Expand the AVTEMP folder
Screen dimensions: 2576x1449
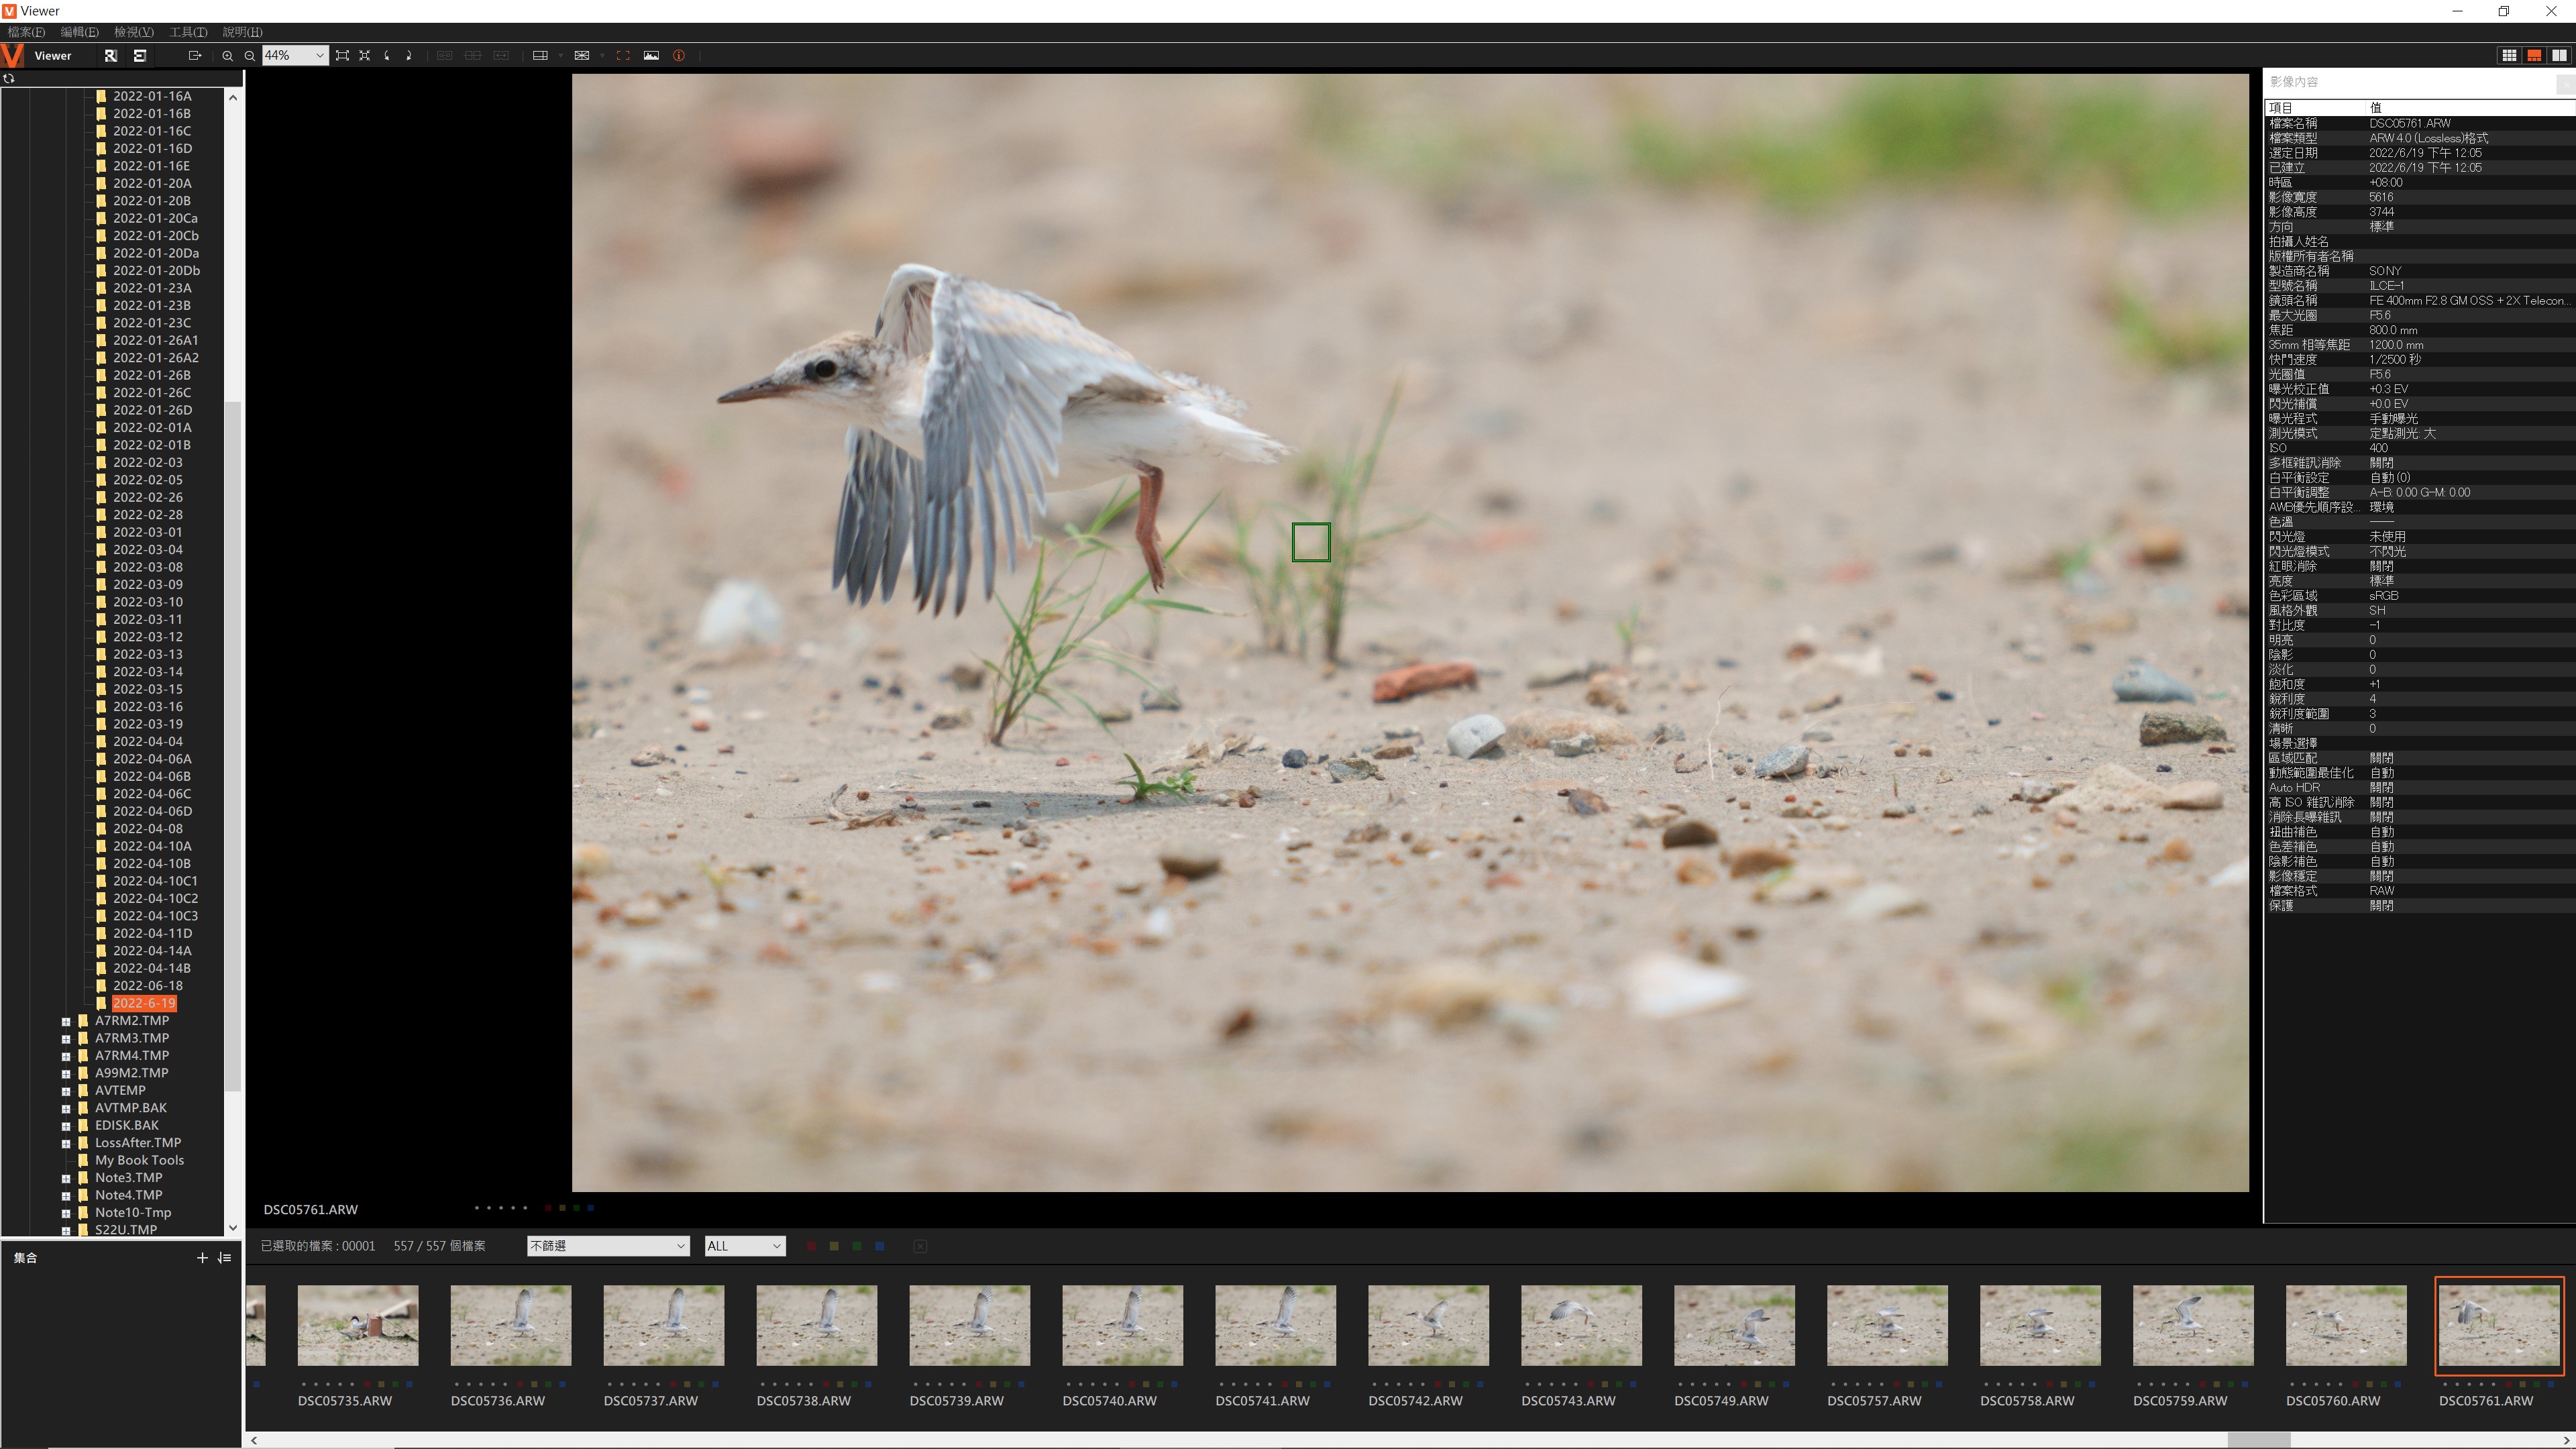pyautogui.click(x=66, y=1091)
